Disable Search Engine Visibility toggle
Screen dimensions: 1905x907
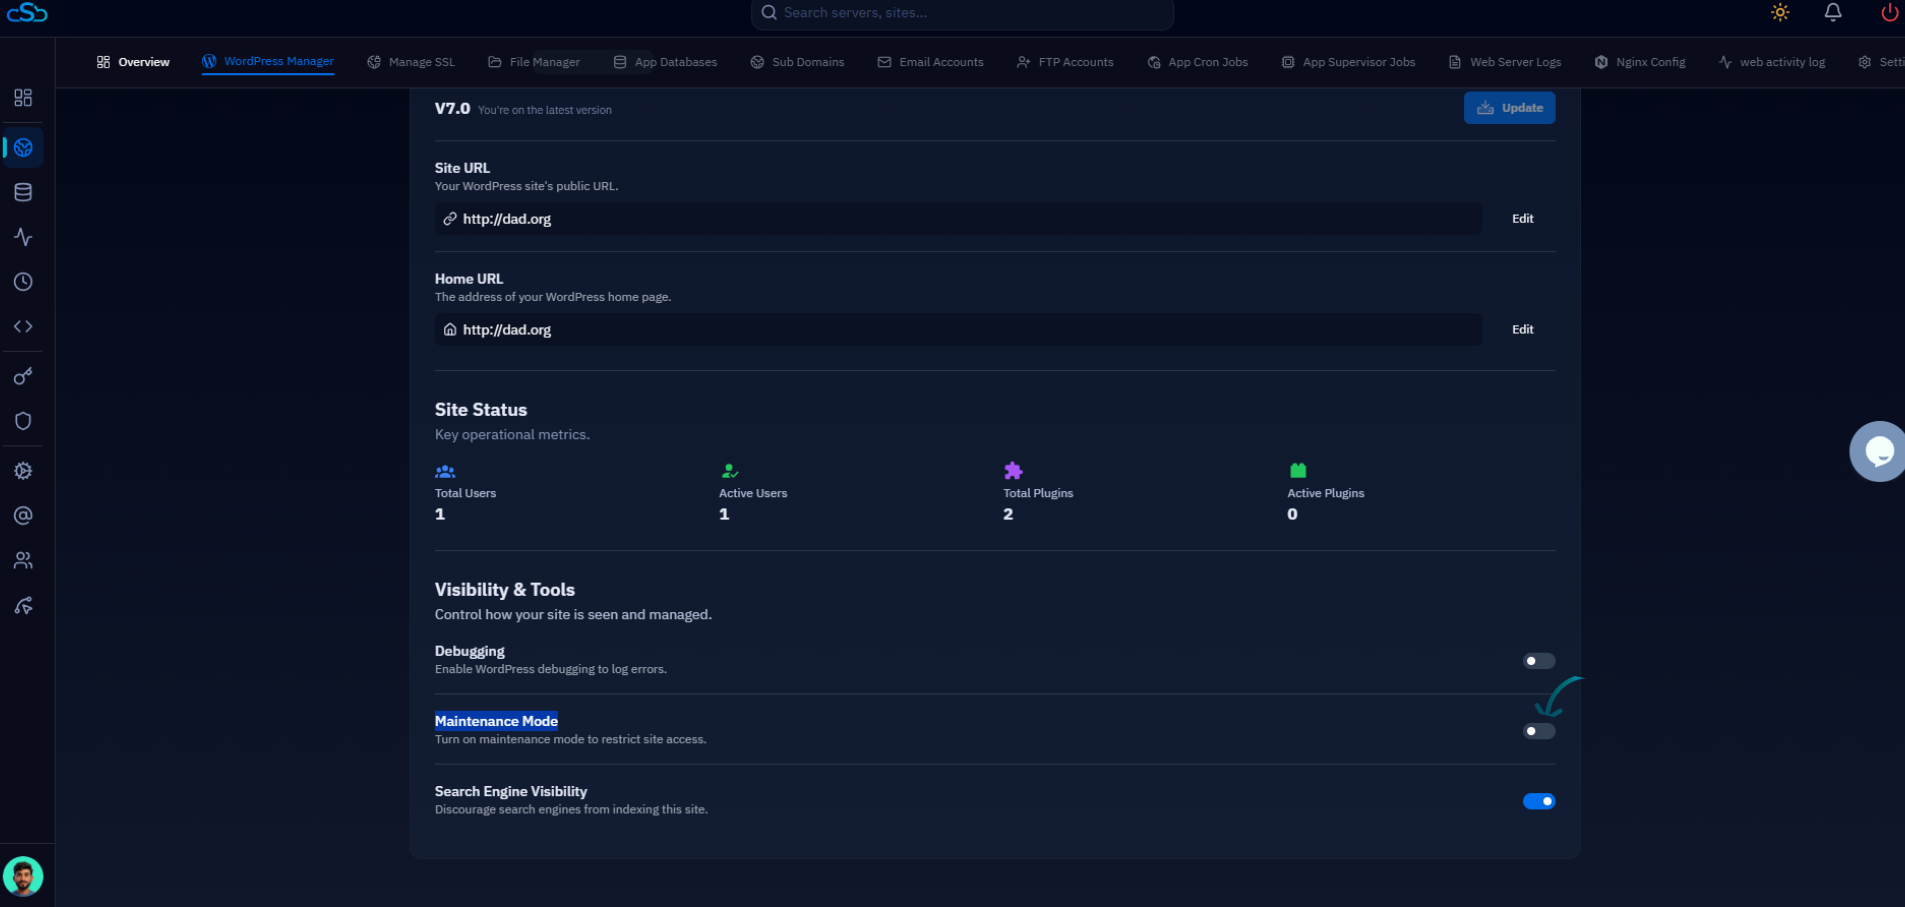click(x=1539, y=801)
